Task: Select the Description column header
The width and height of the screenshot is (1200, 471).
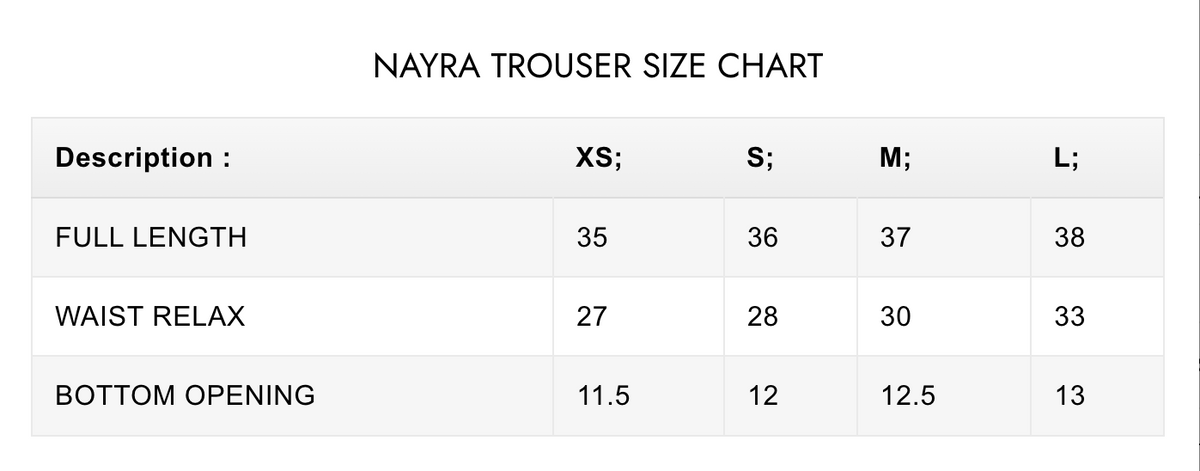Action: [143, 158]
